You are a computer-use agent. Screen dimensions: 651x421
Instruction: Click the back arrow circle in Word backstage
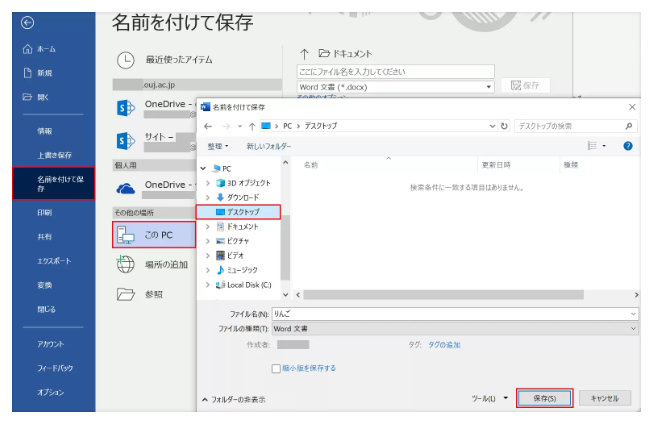(28, 21)
